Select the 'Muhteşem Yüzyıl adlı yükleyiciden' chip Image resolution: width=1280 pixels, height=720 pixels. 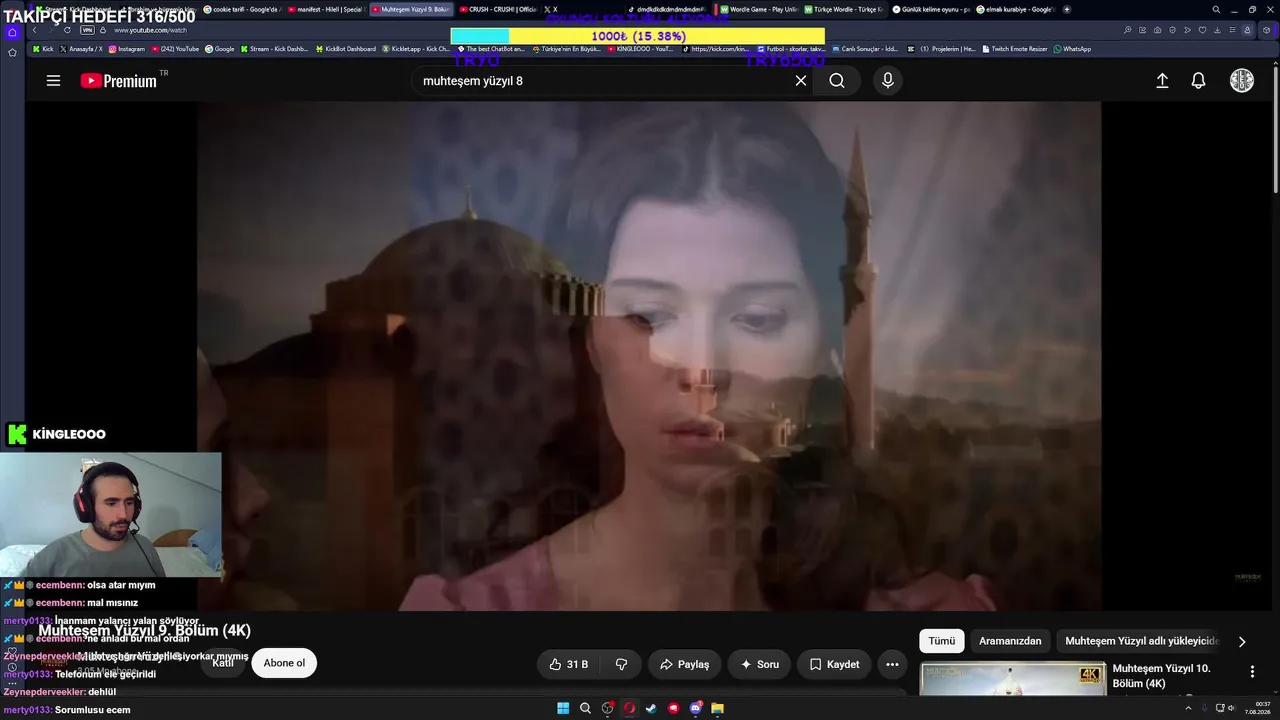point(1142,641)
